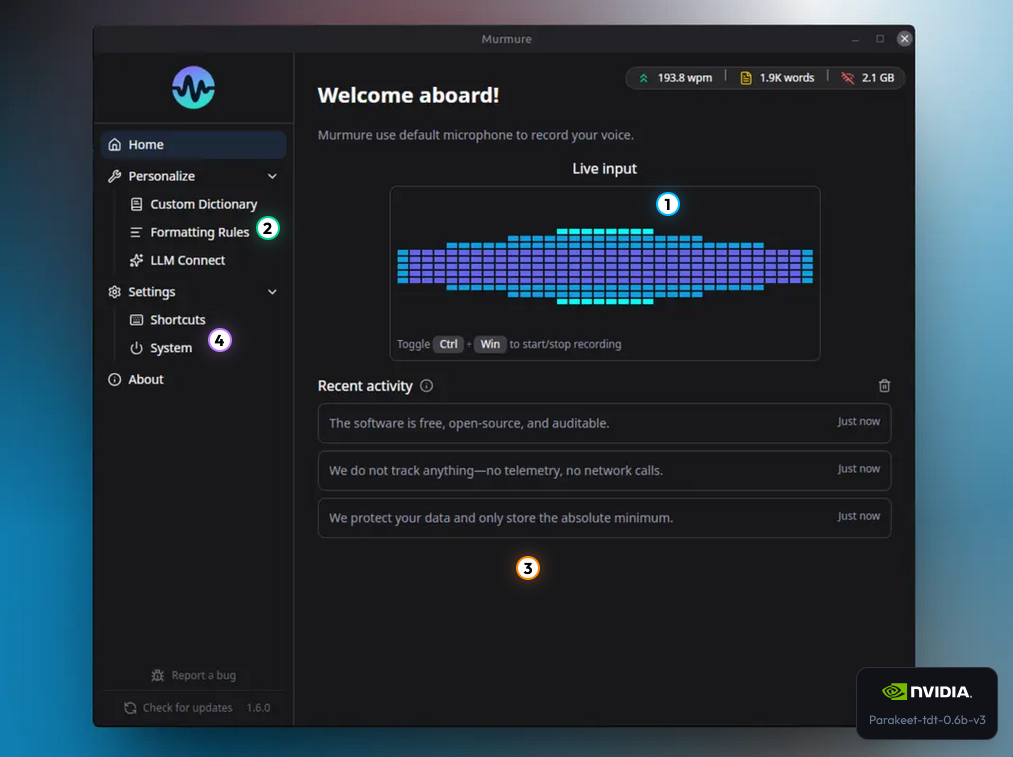This screenshot has width=1013, height=757.
Task: Open System settings
Action: click(x=171, y=348)
